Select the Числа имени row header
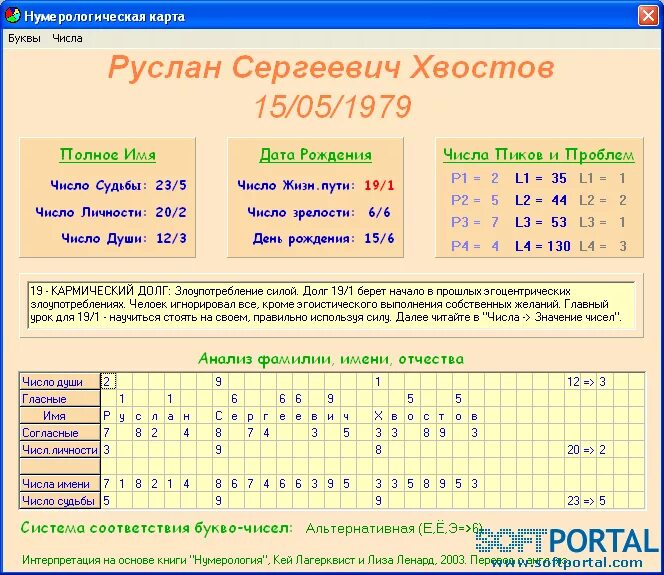 coord(59,483)
